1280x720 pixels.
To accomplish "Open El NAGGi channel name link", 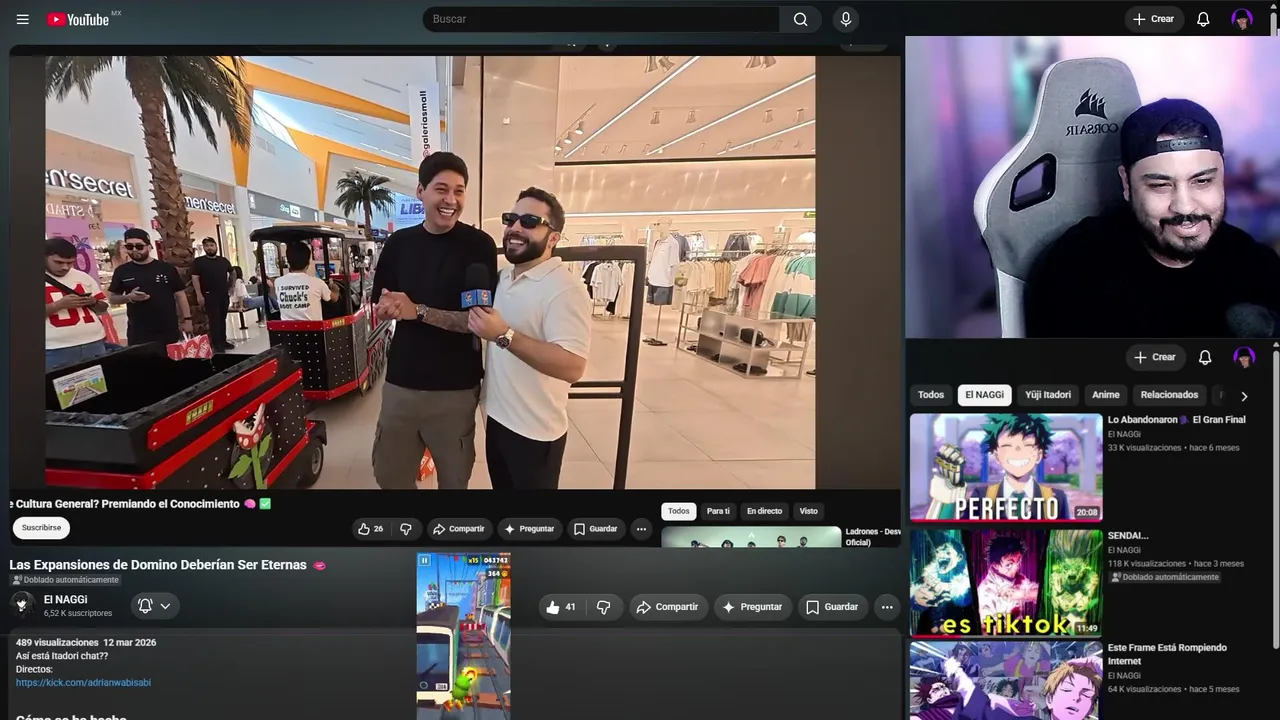I will coord(65,599).
